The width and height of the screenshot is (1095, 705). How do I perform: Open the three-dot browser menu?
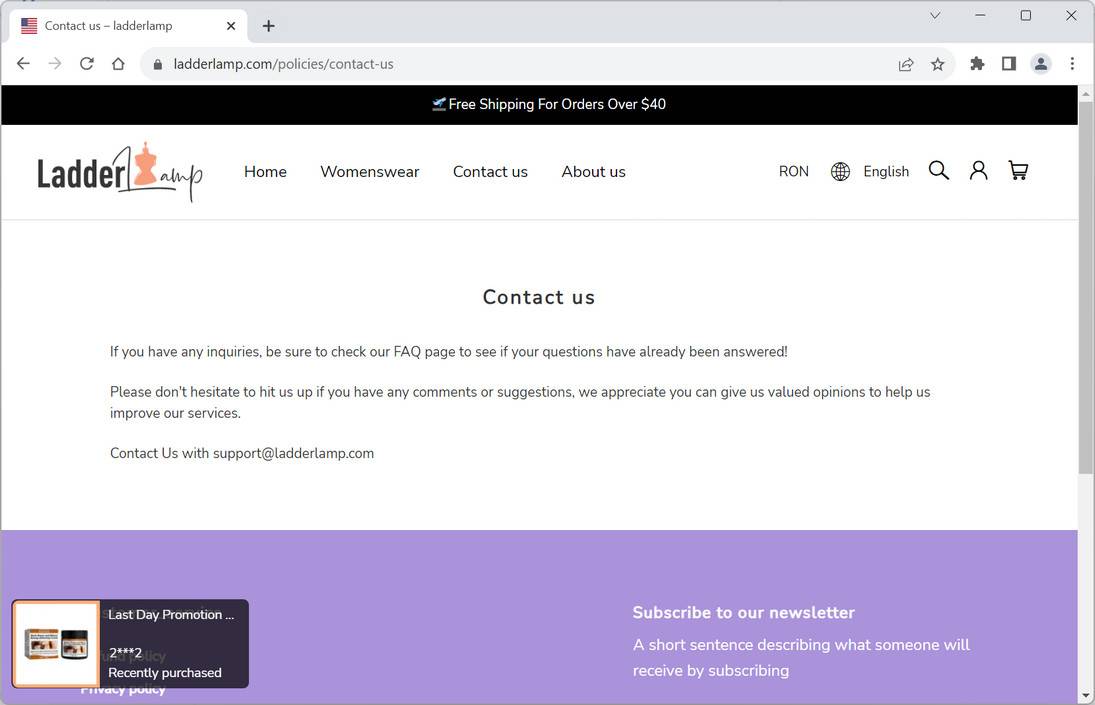1072,63
